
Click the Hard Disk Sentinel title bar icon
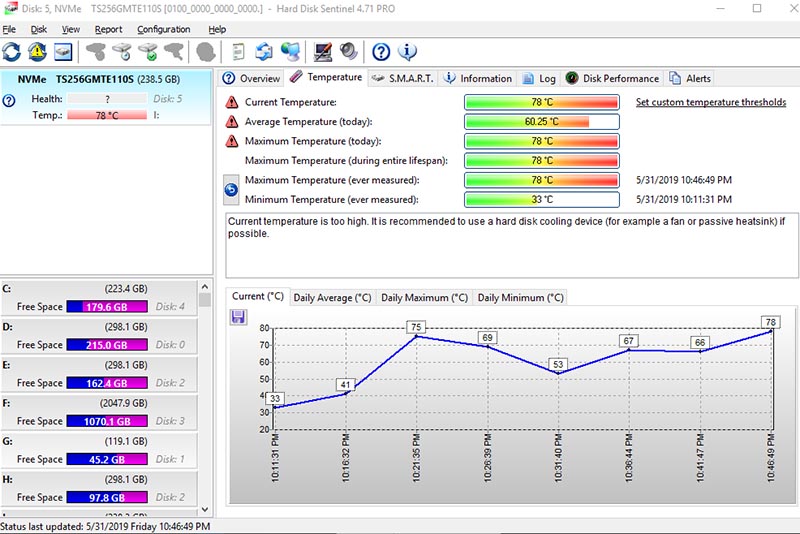click(10, 8)
